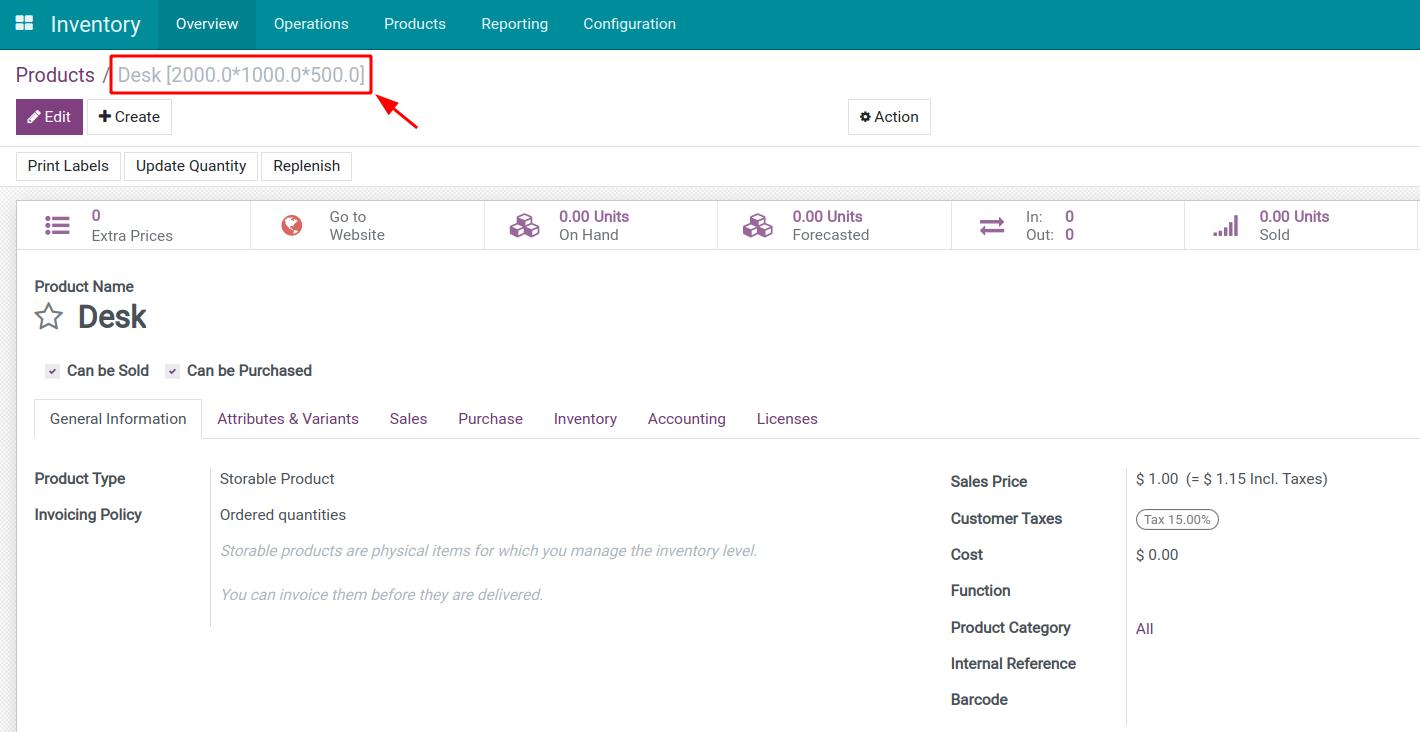Click the Edit button

49,117
